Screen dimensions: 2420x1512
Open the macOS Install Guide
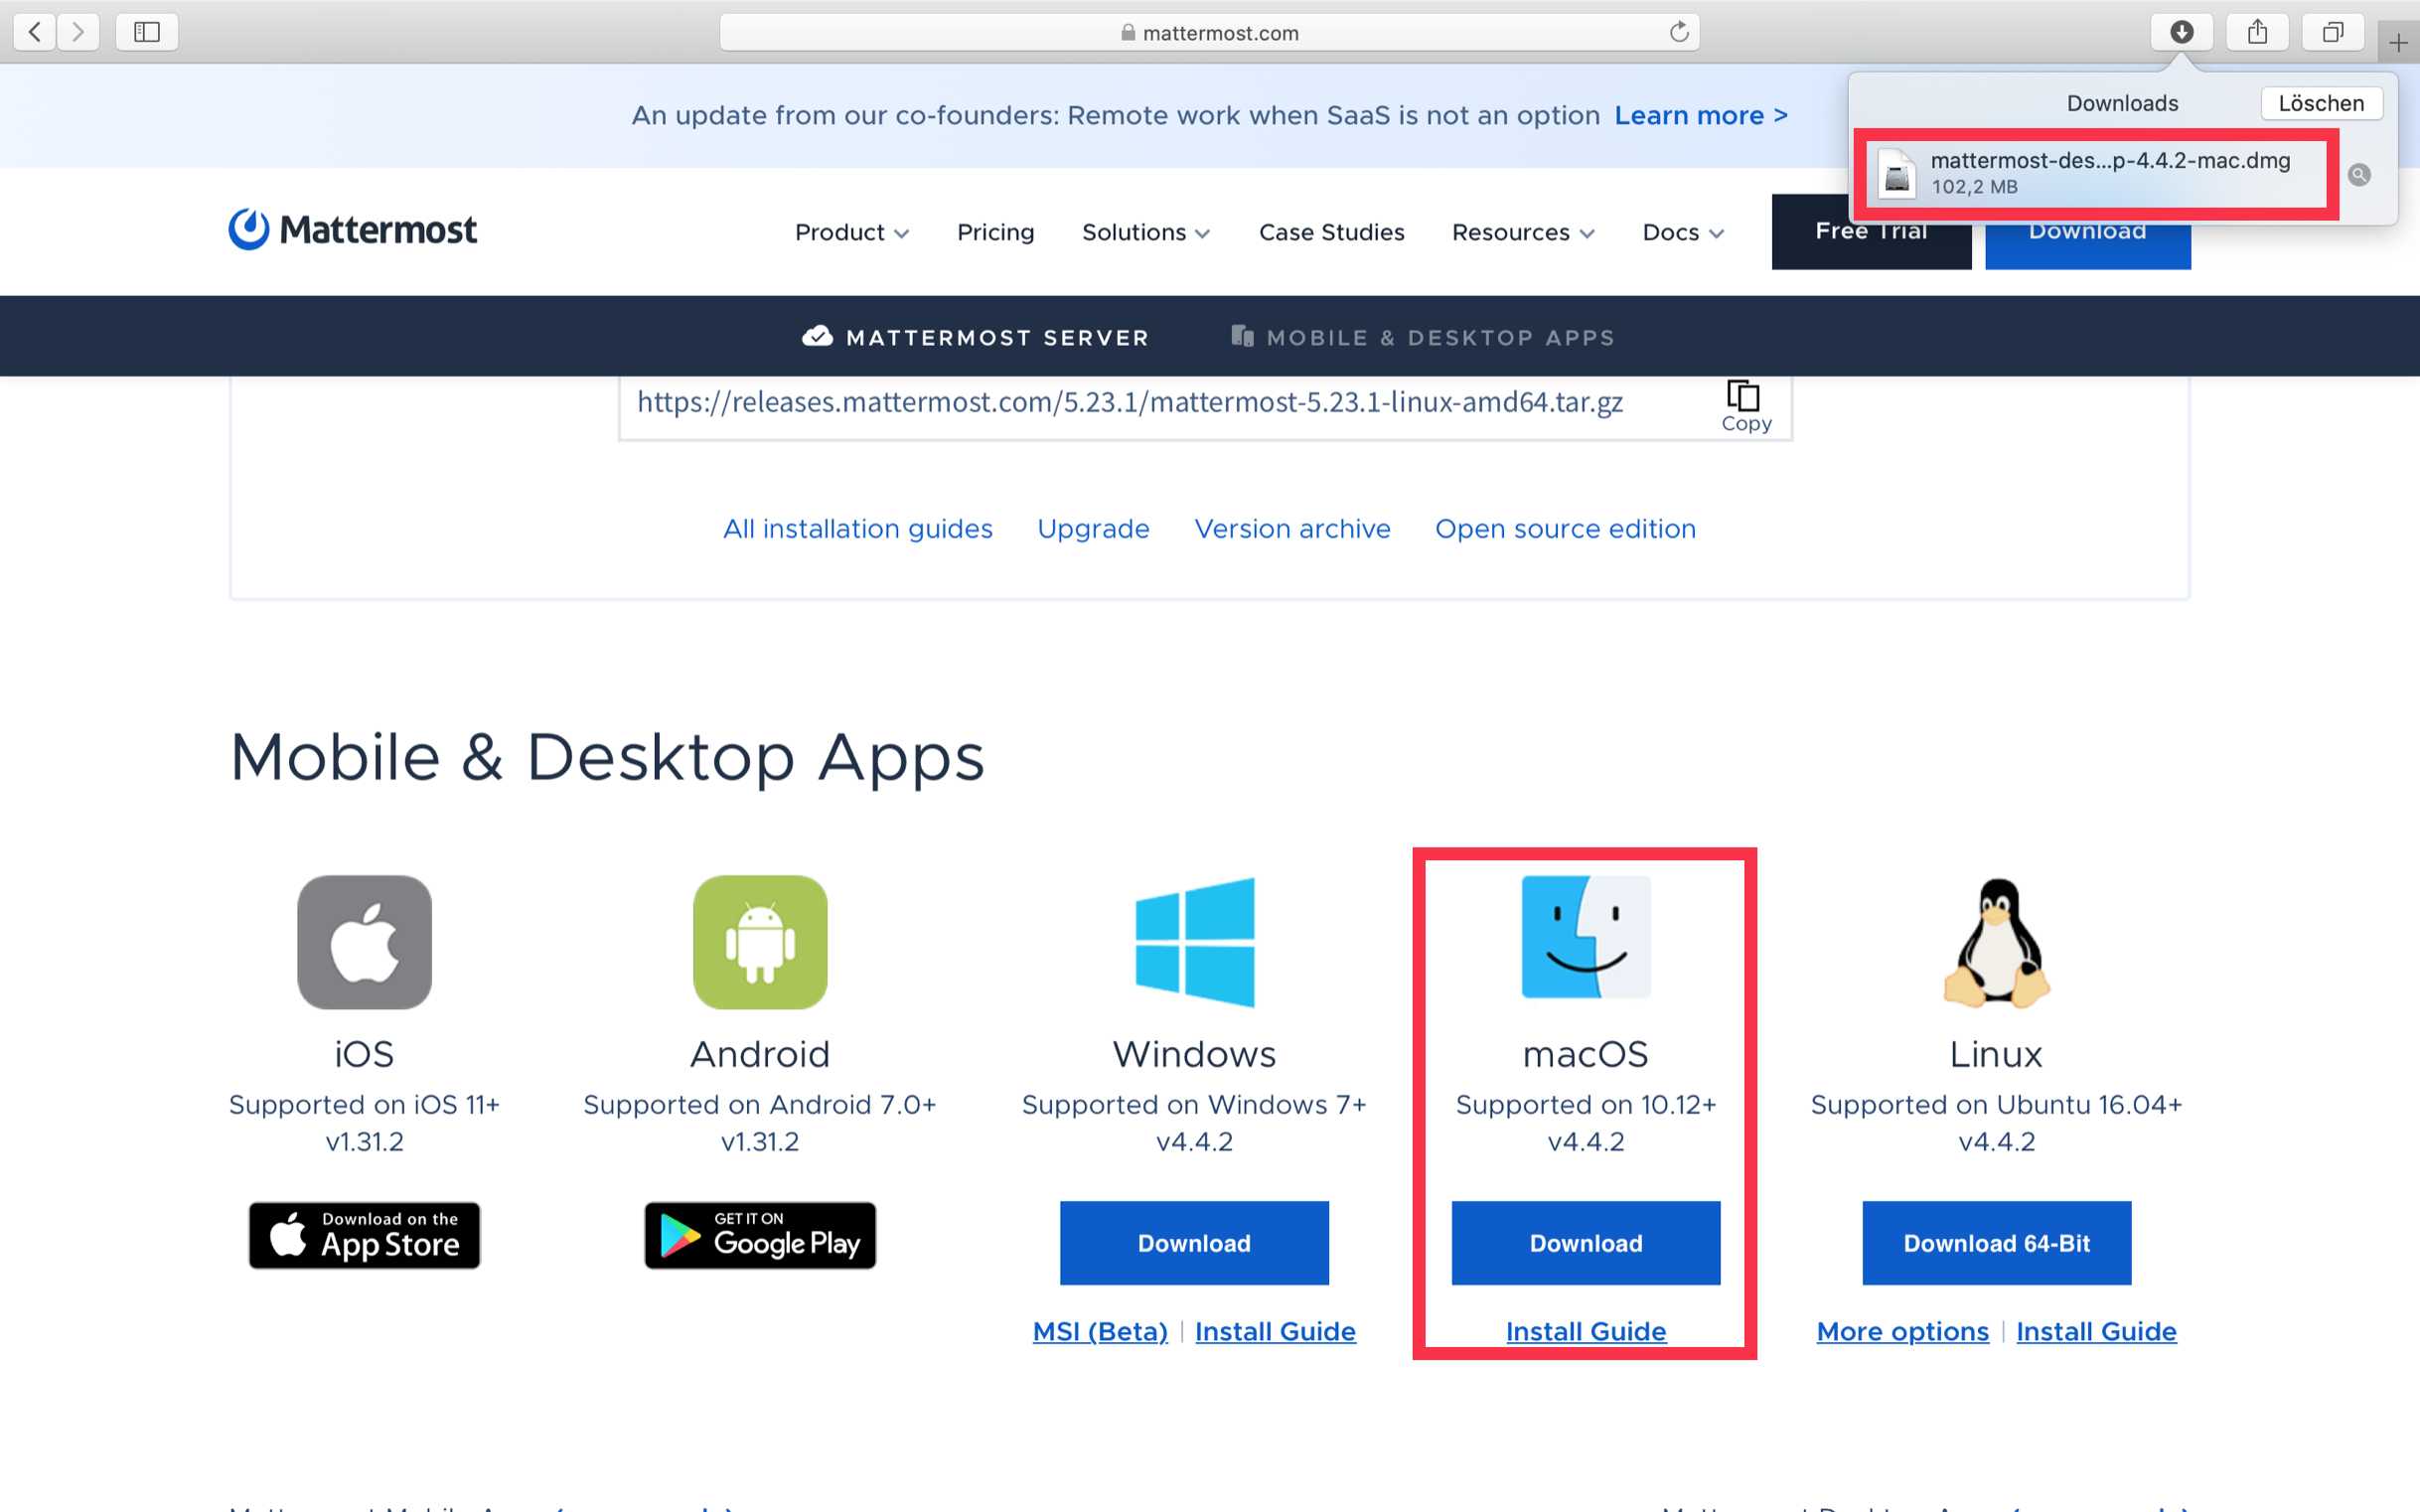[x=1587, y=1329]
